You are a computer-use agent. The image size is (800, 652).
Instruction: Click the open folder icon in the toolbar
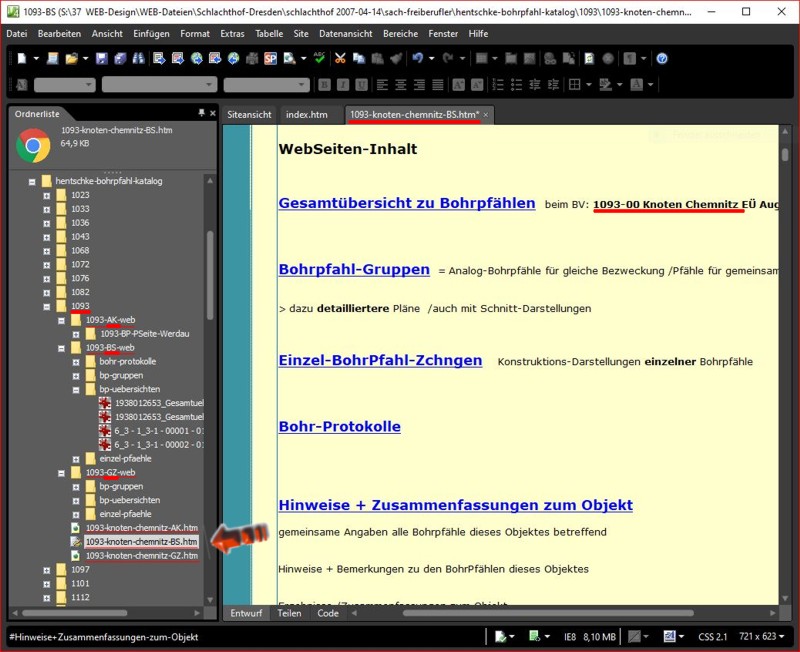click(x=72, y=59)
